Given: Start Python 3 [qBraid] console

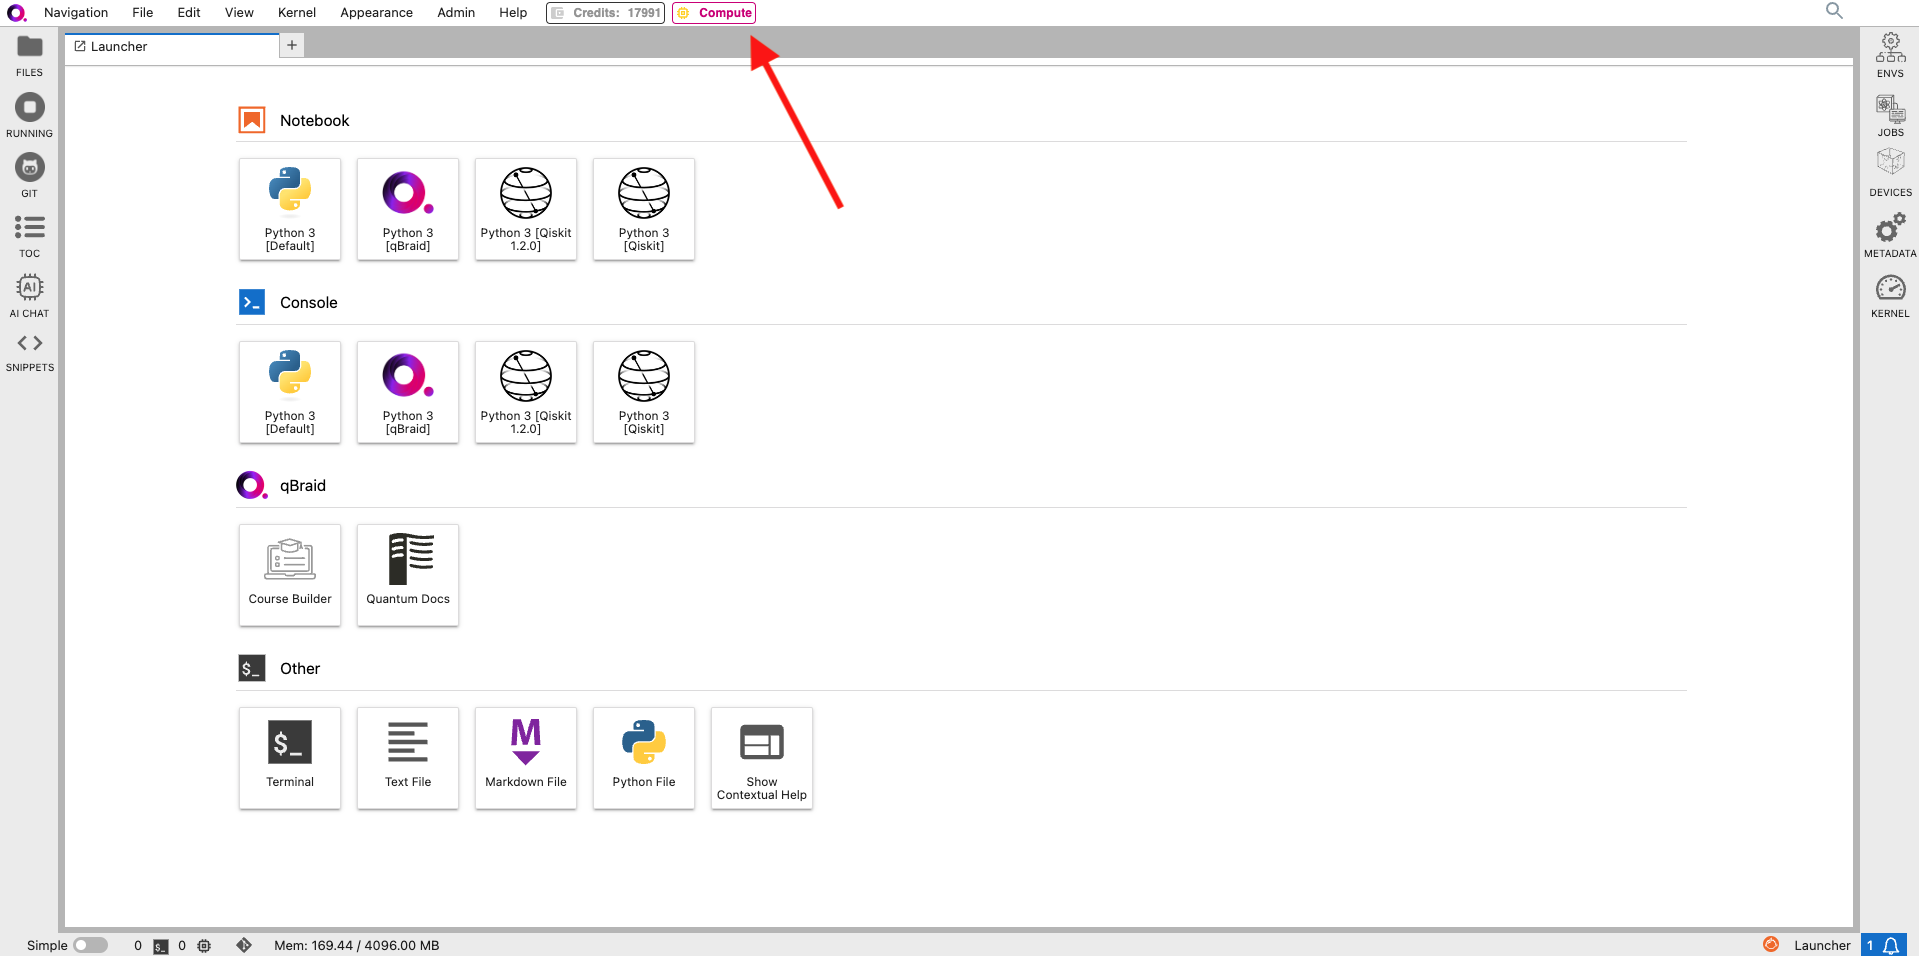Looking at the screenshot, I should point(408,392).
